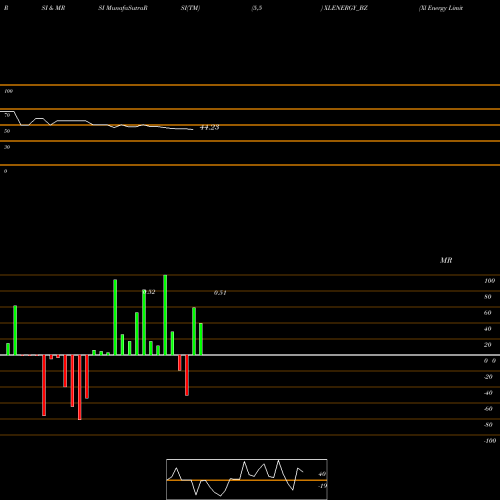Click the -80 label on MR right axis

click(x=488, y=425)
